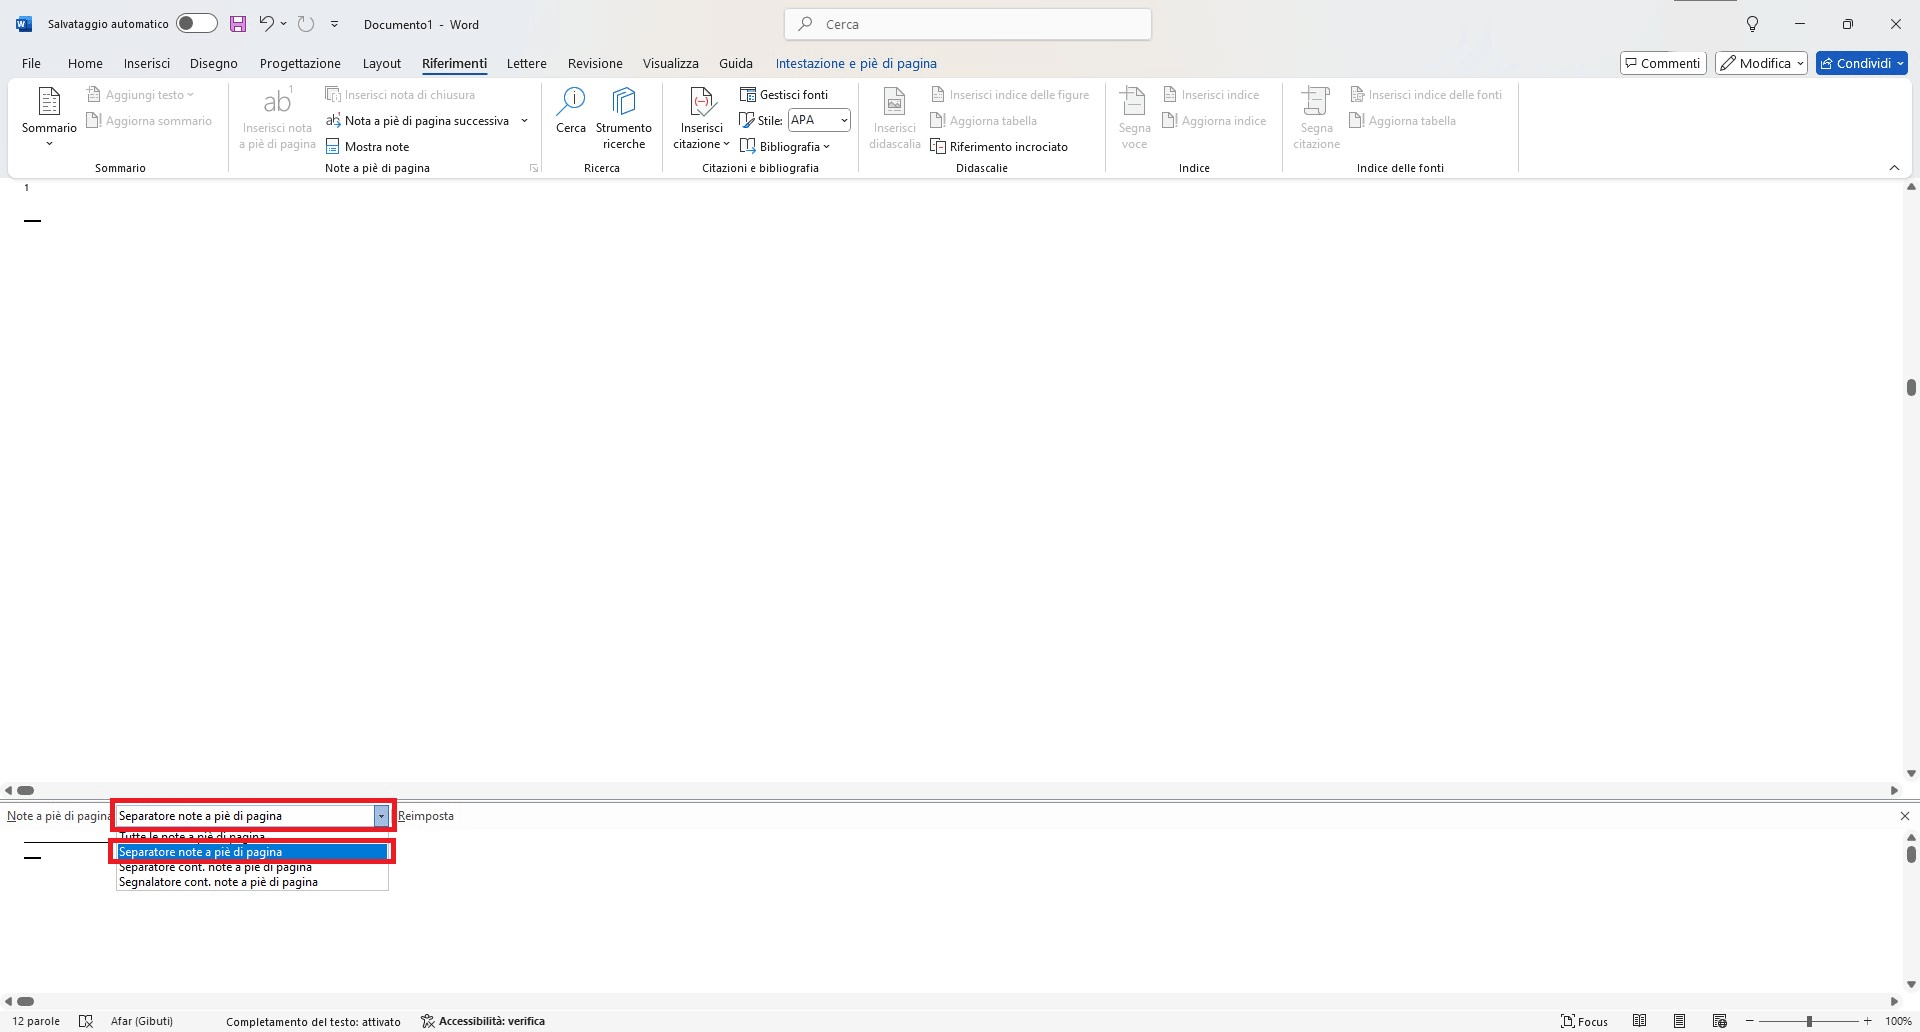Viewport: 1920px width, 1032px height.
Task: Click the redo arrow in title bar
Action: click(x=306, y=24)
